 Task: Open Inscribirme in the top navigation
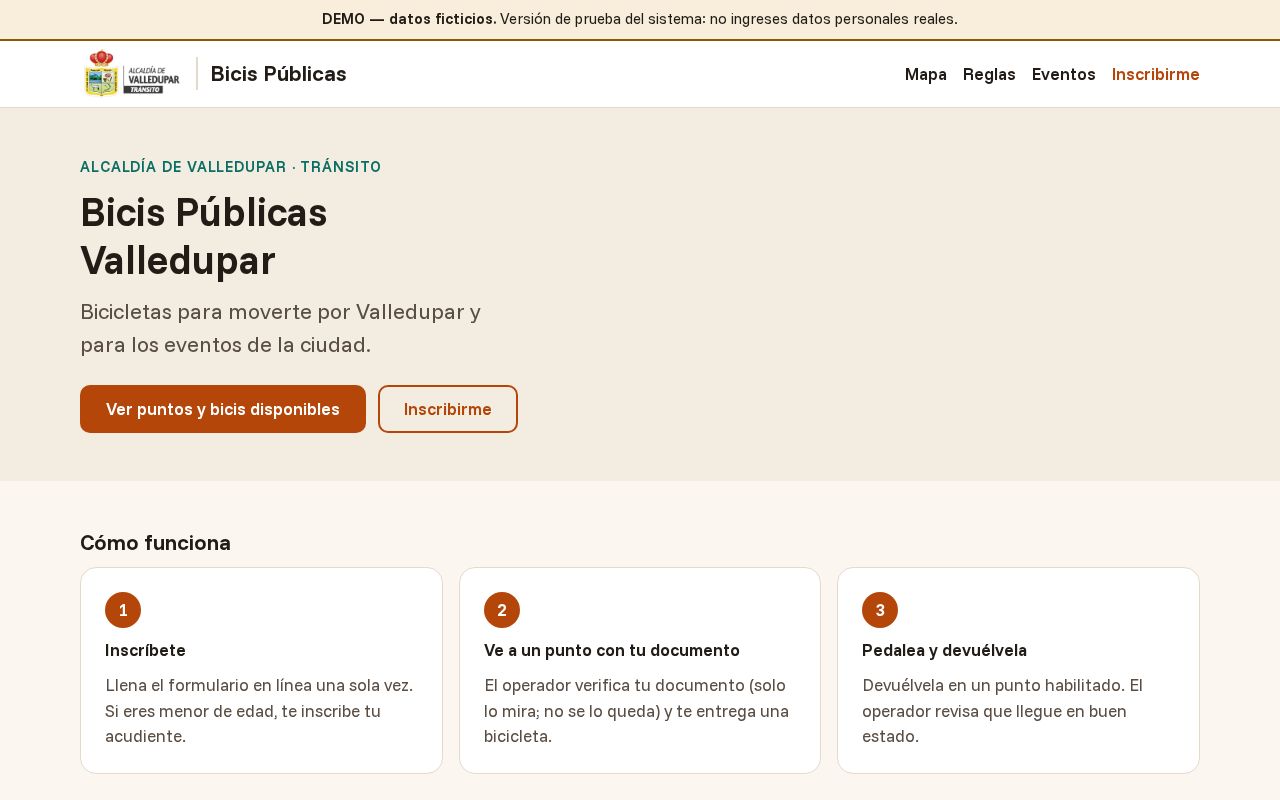[1156, 74]
